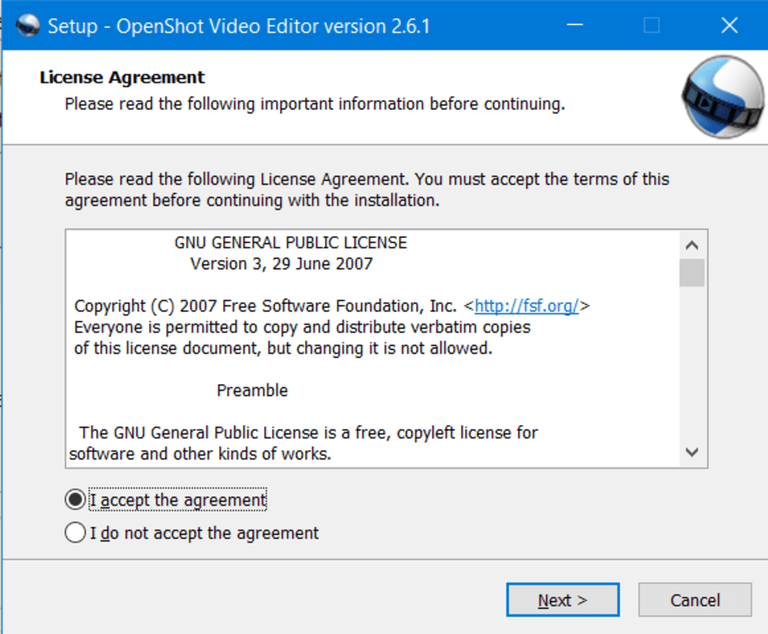Click the license scrollbar down arrow

point(692,452)
